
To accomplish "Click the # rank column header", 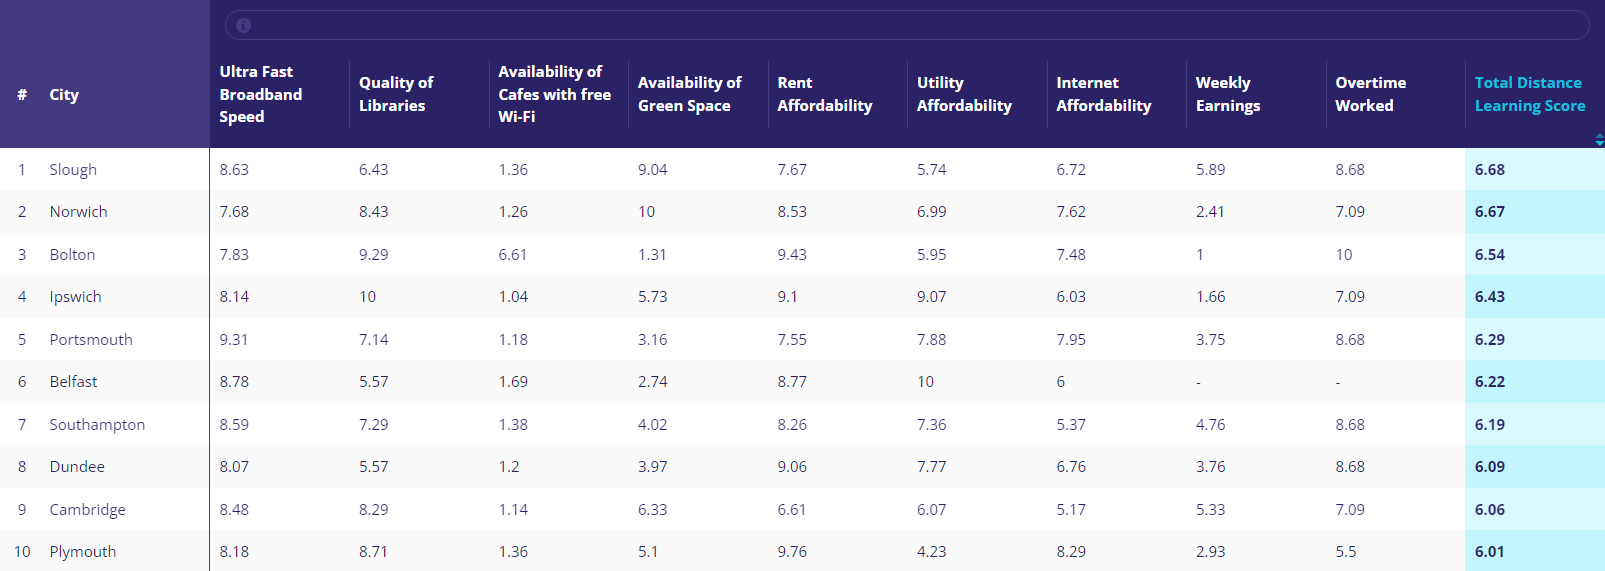I will pyautogui.click(x=22, y=95).
